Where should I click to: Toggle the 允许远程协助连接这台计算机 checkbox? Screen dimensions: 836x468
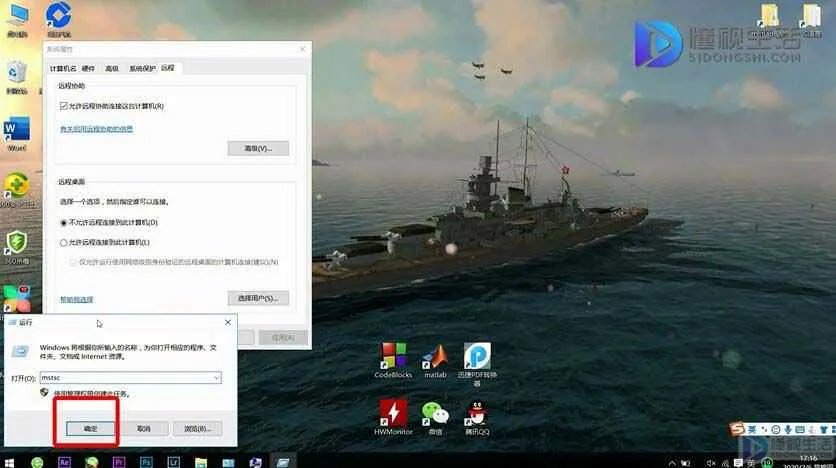[x=64, y=105]
